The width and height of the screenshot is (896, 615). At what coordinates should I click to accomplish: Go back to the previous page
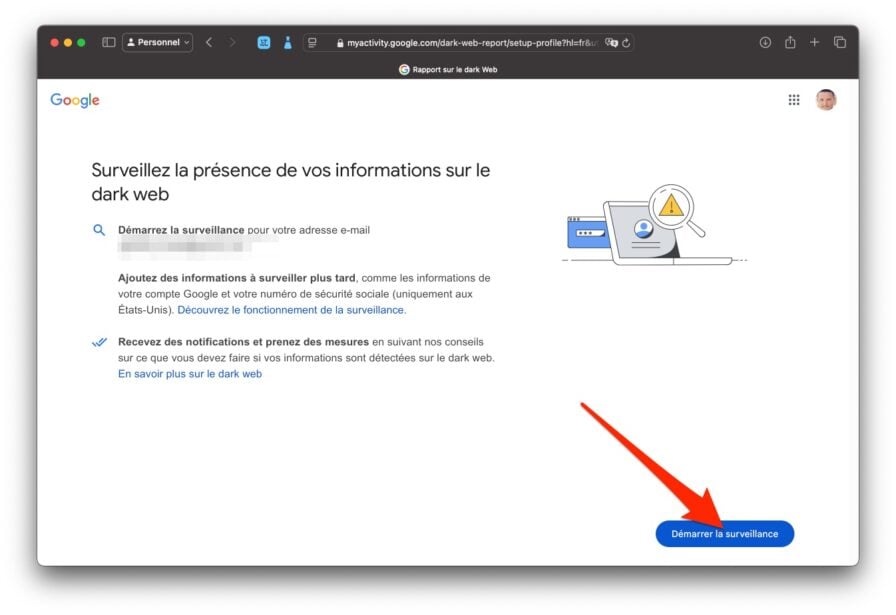point(209,43)
